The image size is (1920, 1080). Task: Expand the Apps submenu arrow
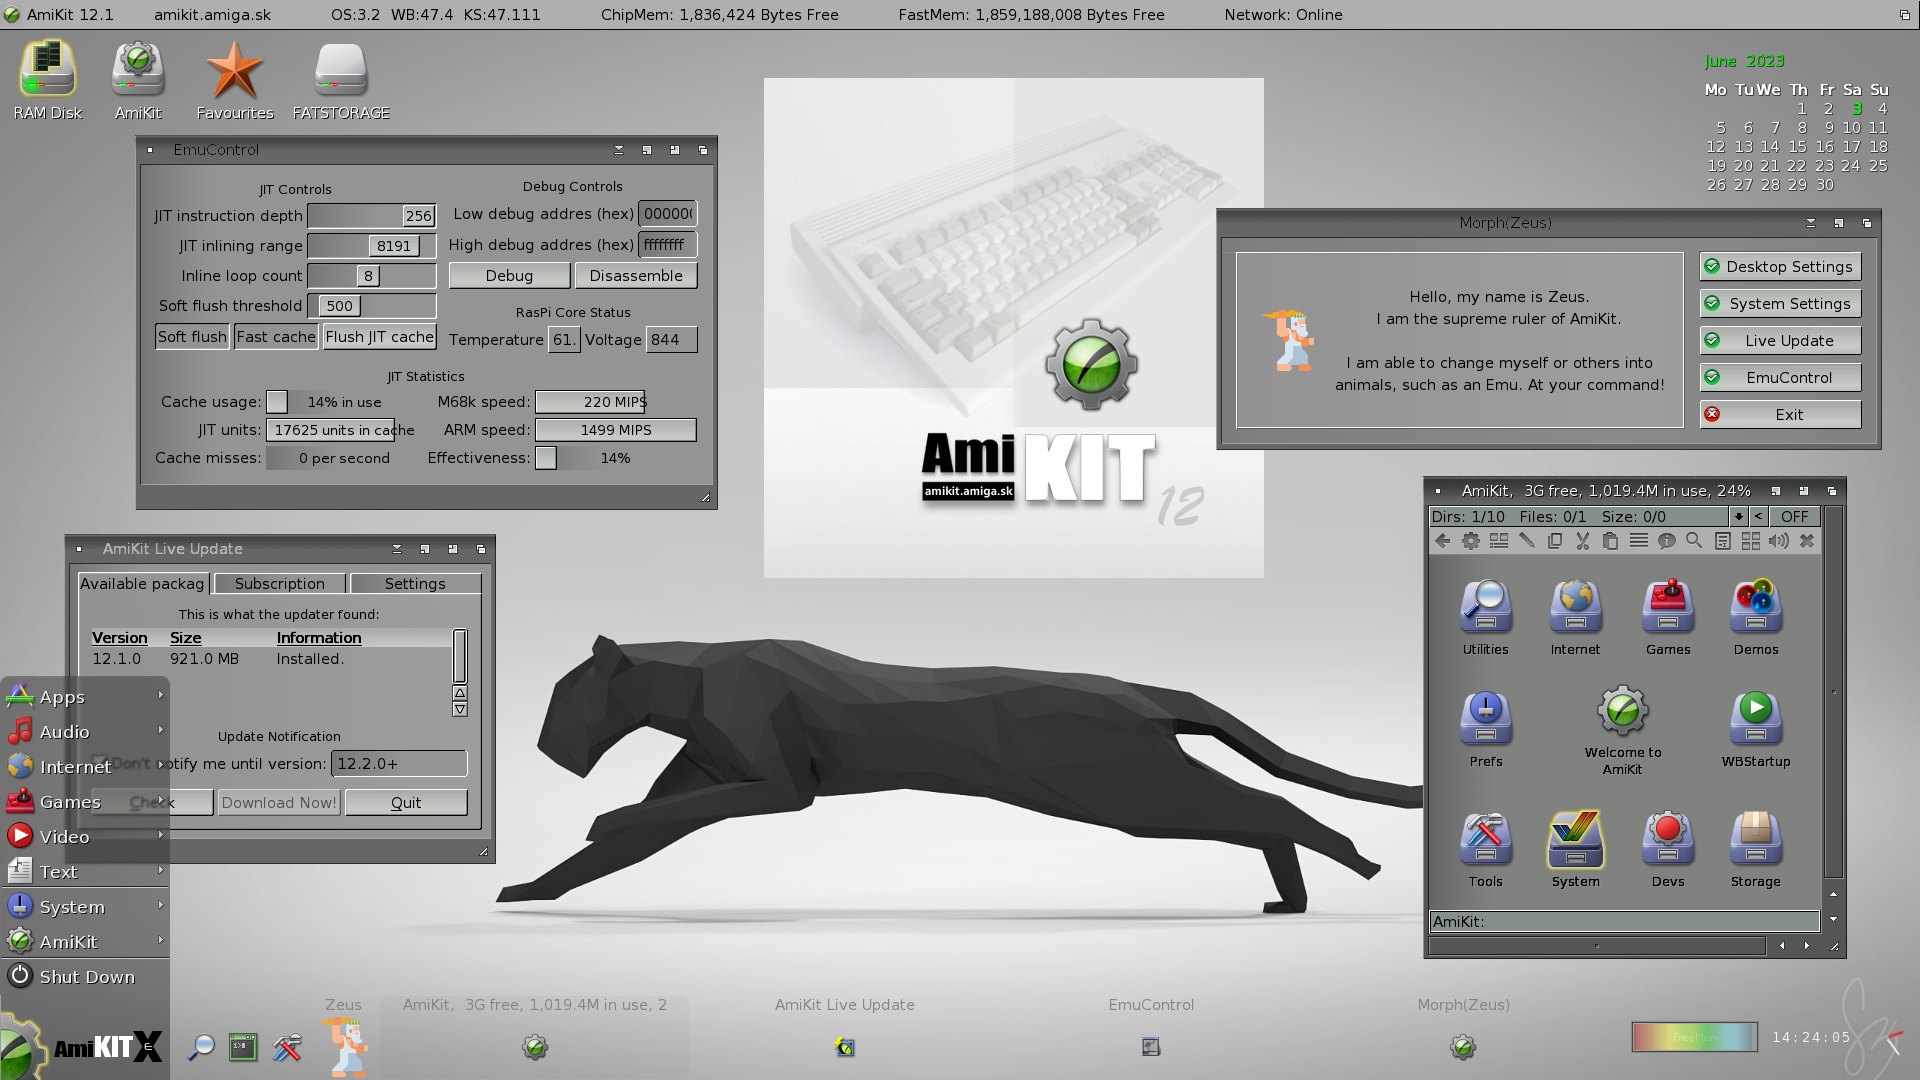click(x=160, y=694)
